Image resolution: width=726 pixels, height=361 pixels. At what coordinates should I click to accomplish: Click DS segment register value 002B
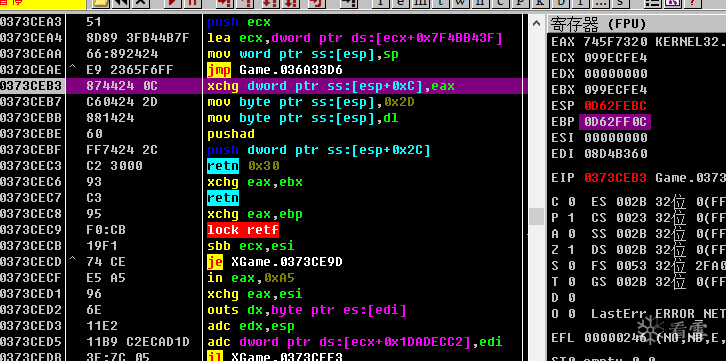632,249
